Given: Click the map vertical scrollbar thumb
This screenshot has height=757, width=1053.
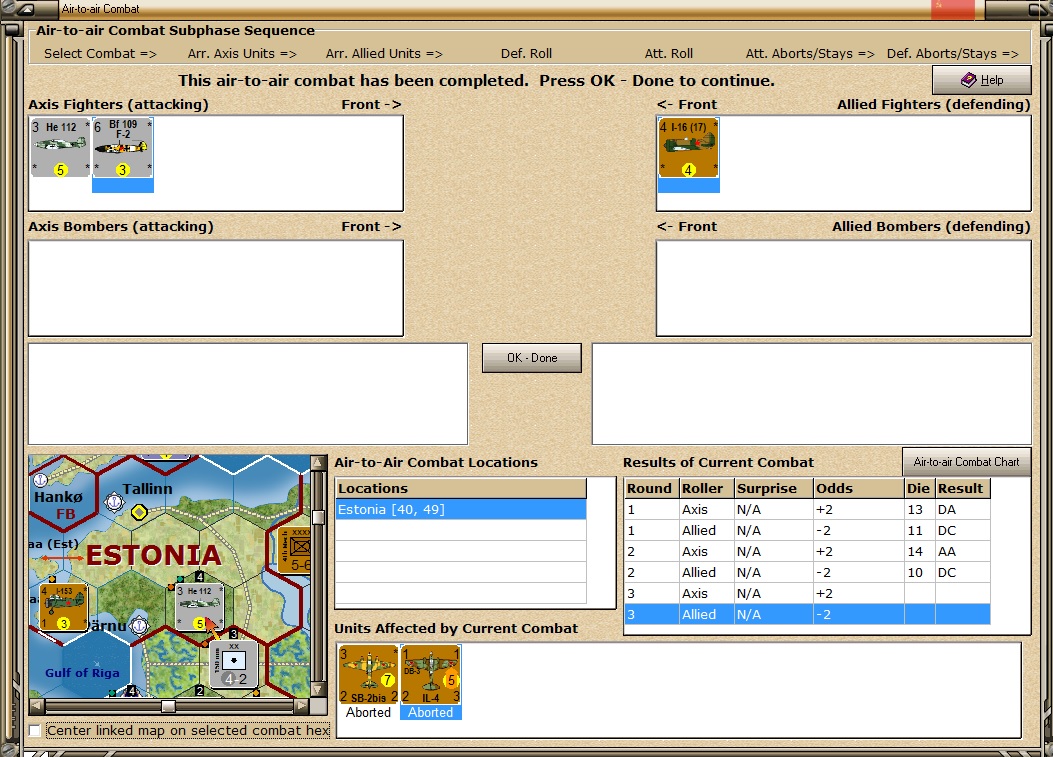Looking at the screenshot, I should click(318, 517).
